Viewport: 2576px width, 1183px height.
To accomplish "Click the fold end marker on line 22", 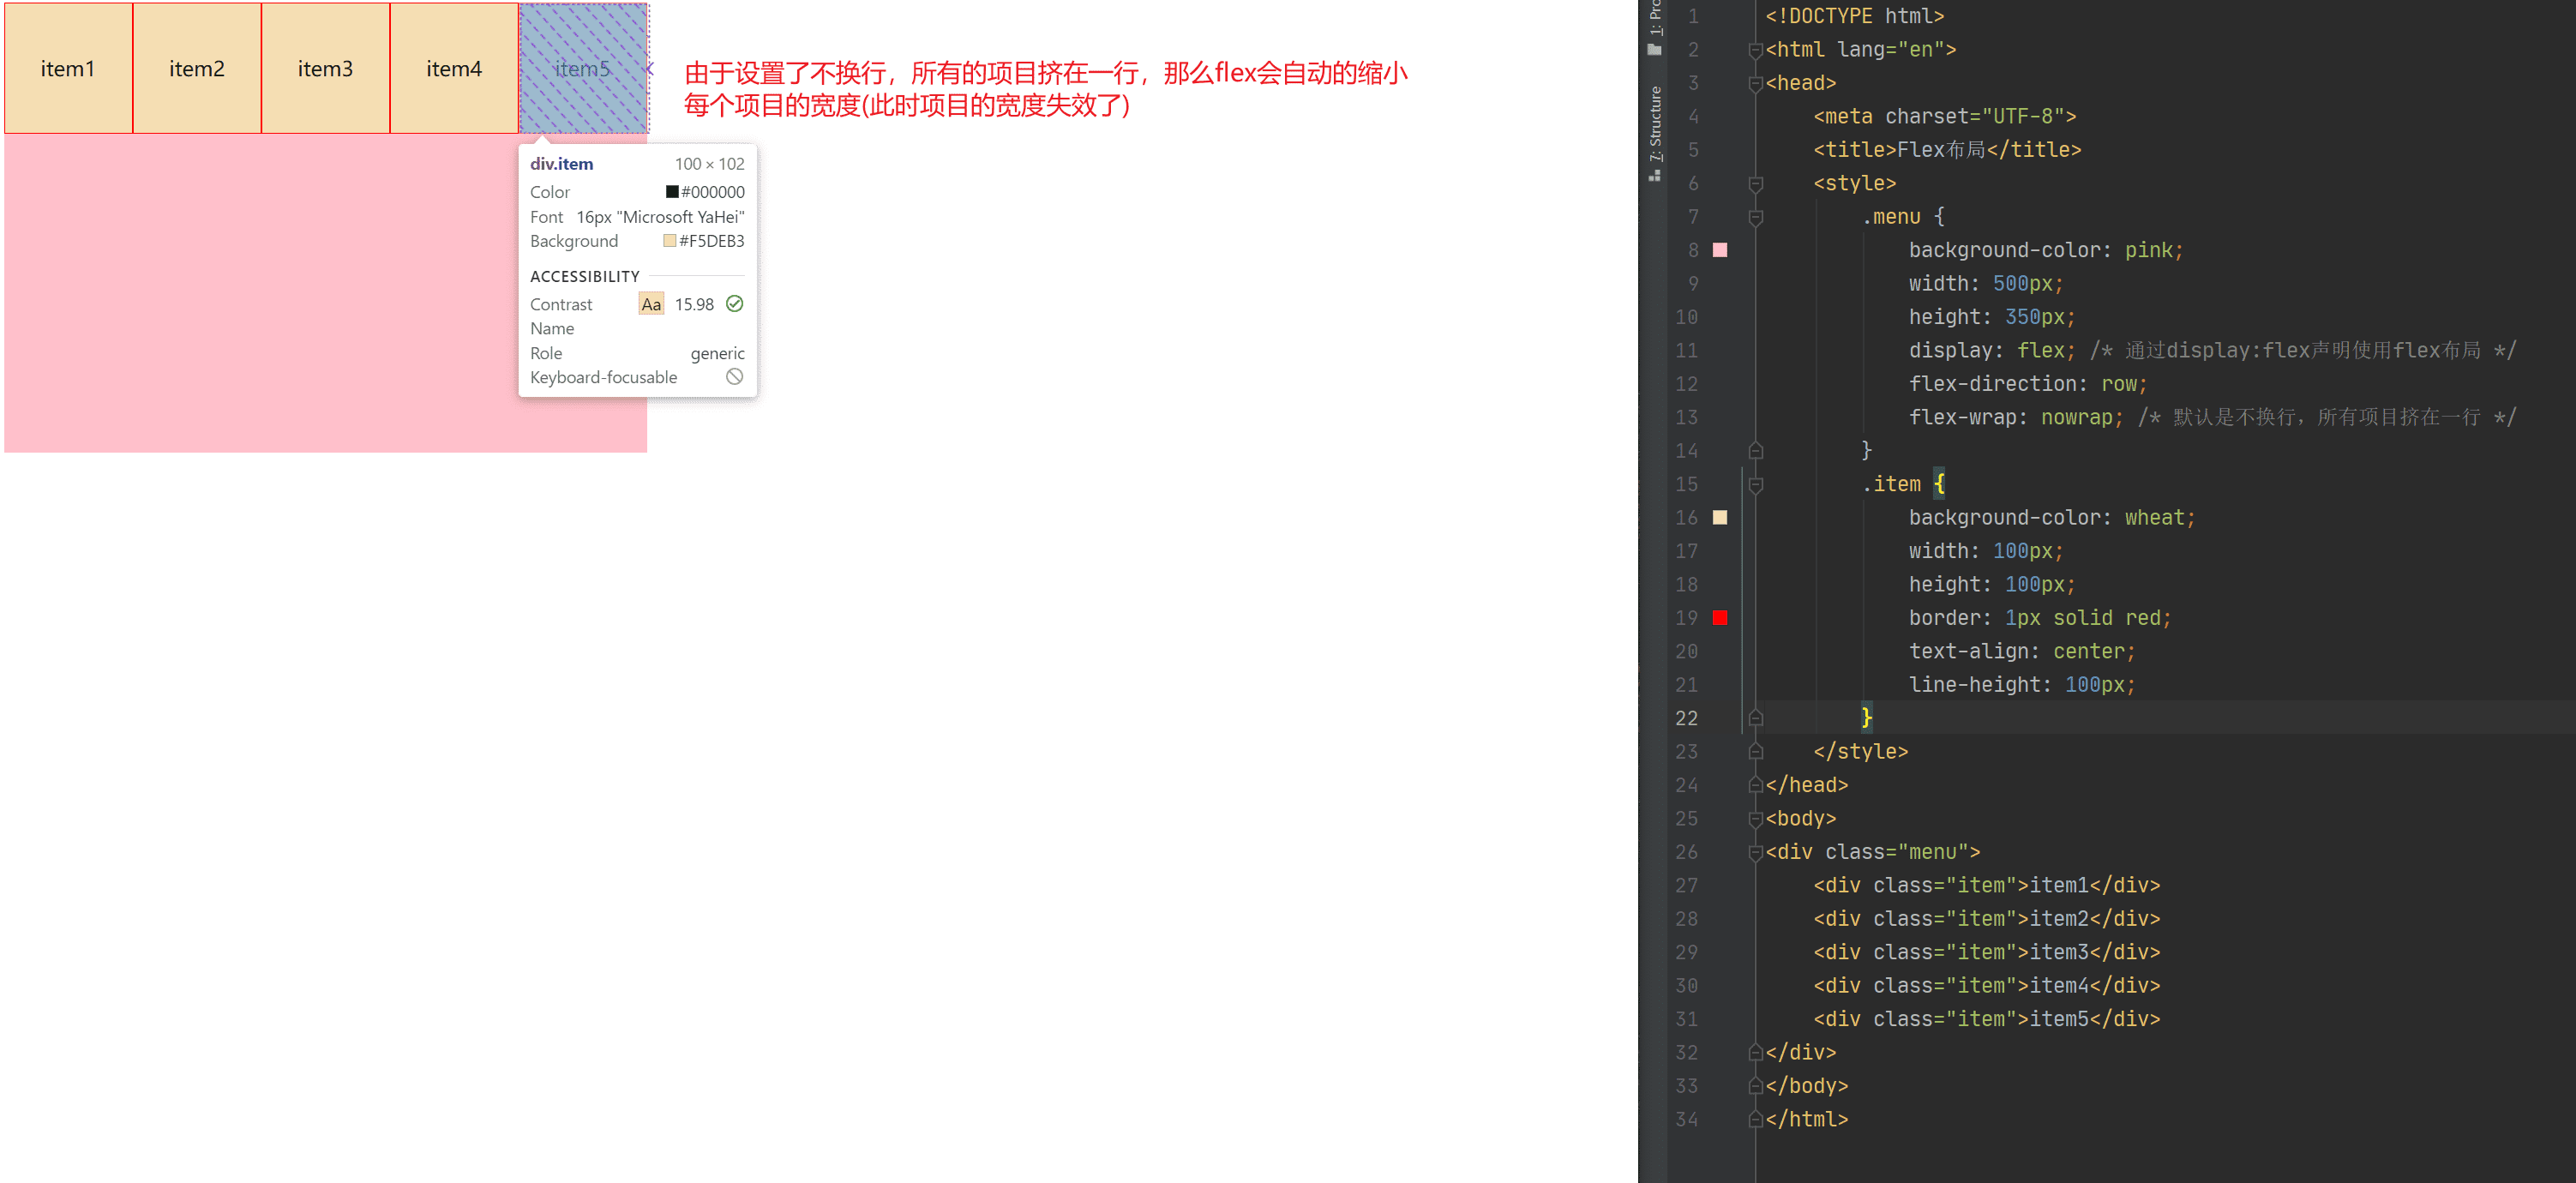I will (1755, 718).
